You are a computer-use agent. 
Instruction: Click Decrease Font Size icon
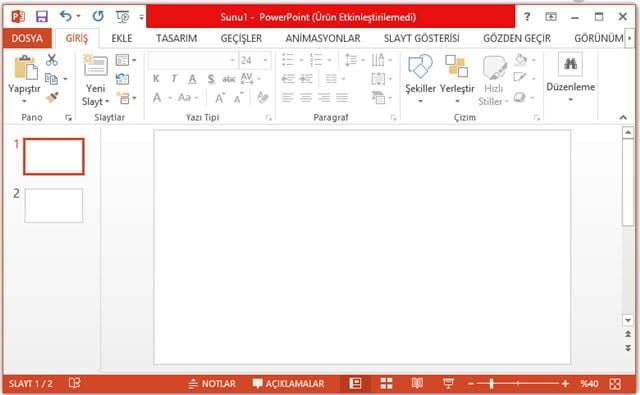click(238, 98)
